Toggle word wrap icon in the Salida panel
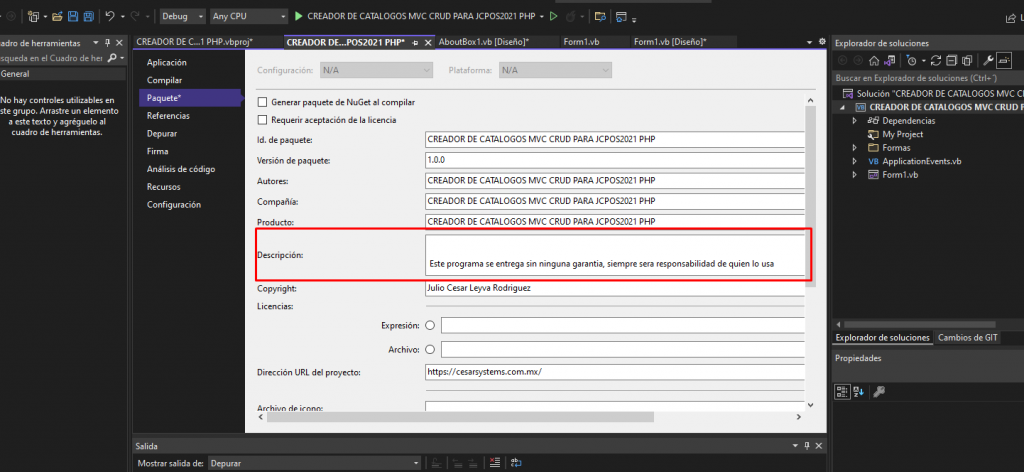The width and height of the screenshot is (1024, 472). (517, 463)
